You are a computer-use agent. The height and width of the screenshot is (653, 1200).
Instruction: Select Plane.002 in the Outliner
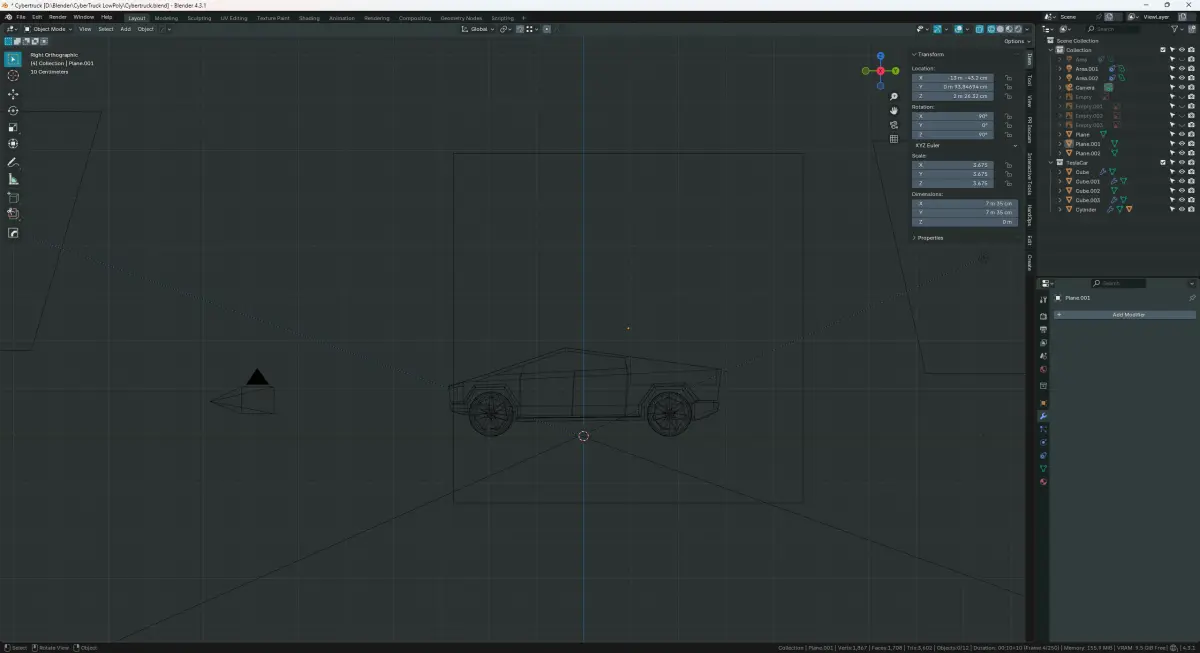coord(1089,153)
